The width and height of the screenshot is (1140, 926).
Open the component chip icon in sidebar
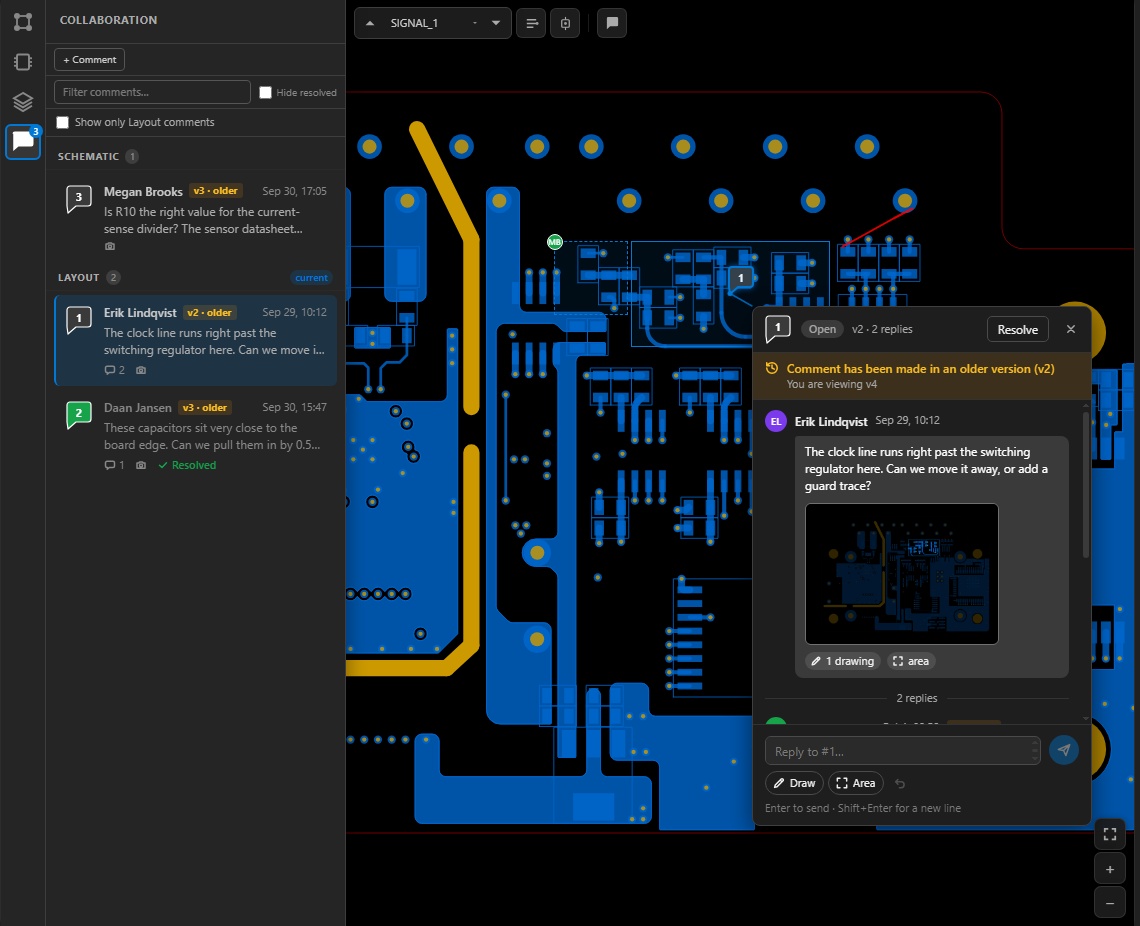coord(23,62)
